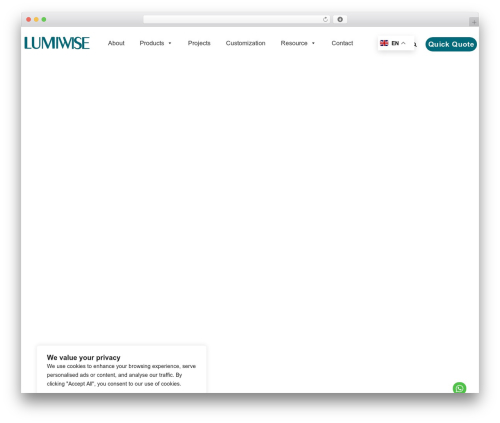Expand the EN language selector chevron

click(x=403, y=43)
